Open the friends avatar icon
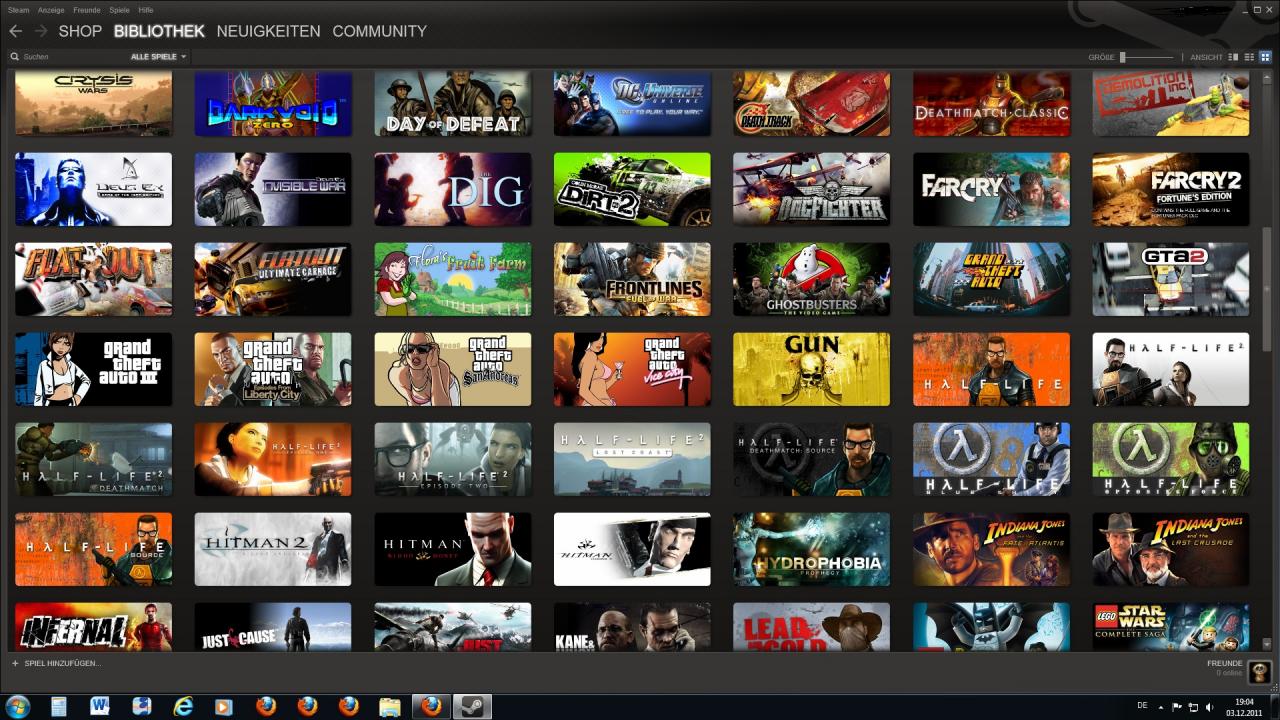The height and width of the screenshot is (720, 1280). click(1259, 671)
